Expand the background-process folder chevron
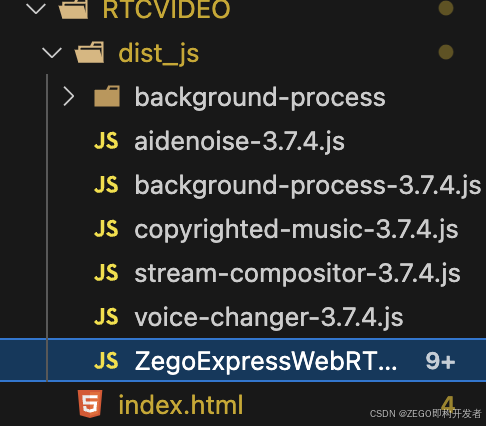The image size is (486, 426). pyautogui.click(x=69, y=97)
